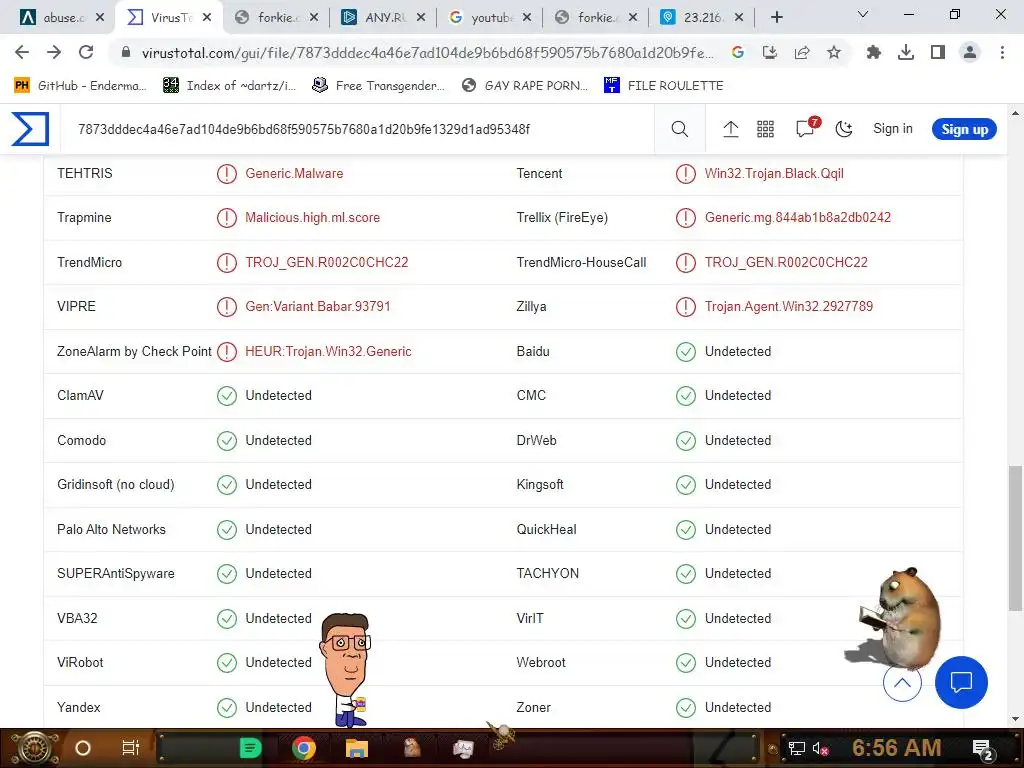The image size is (1024, 768).
Task: Click the DrWeb undetected check icon
Action: click(x=686, y=441)
